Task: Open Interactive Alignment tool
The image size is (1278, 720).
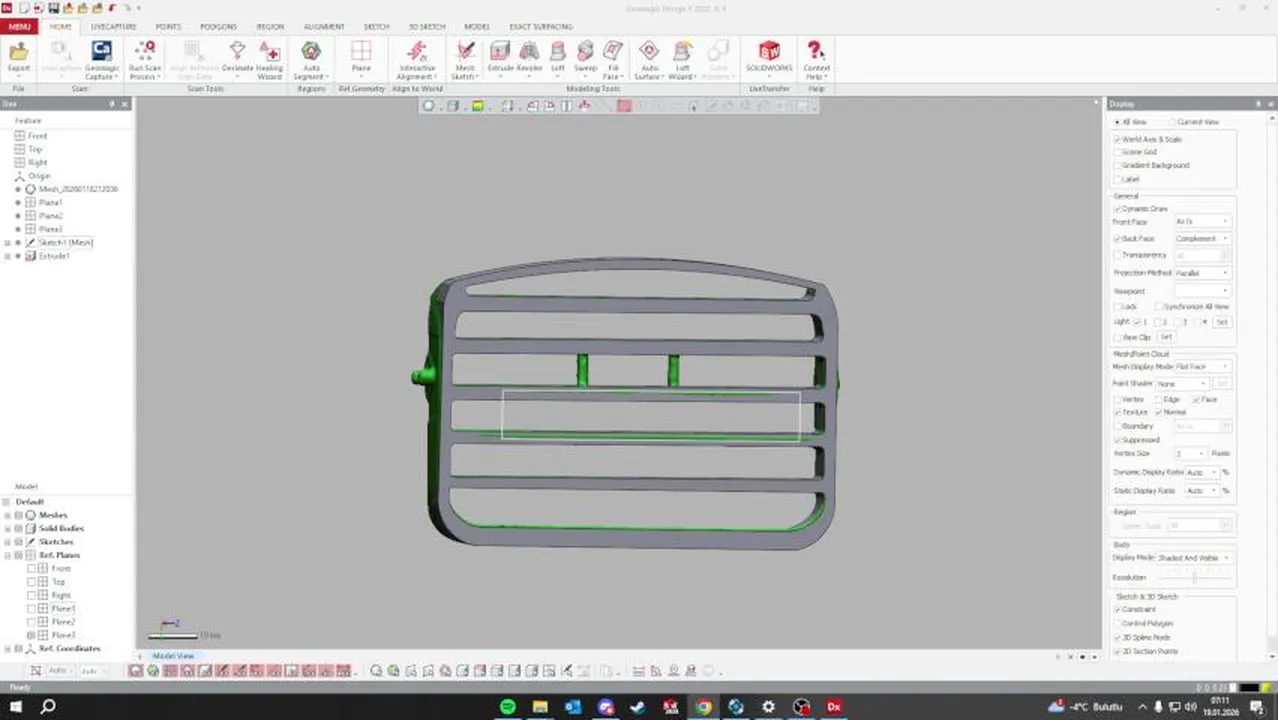Action: [x=417, y=60]
